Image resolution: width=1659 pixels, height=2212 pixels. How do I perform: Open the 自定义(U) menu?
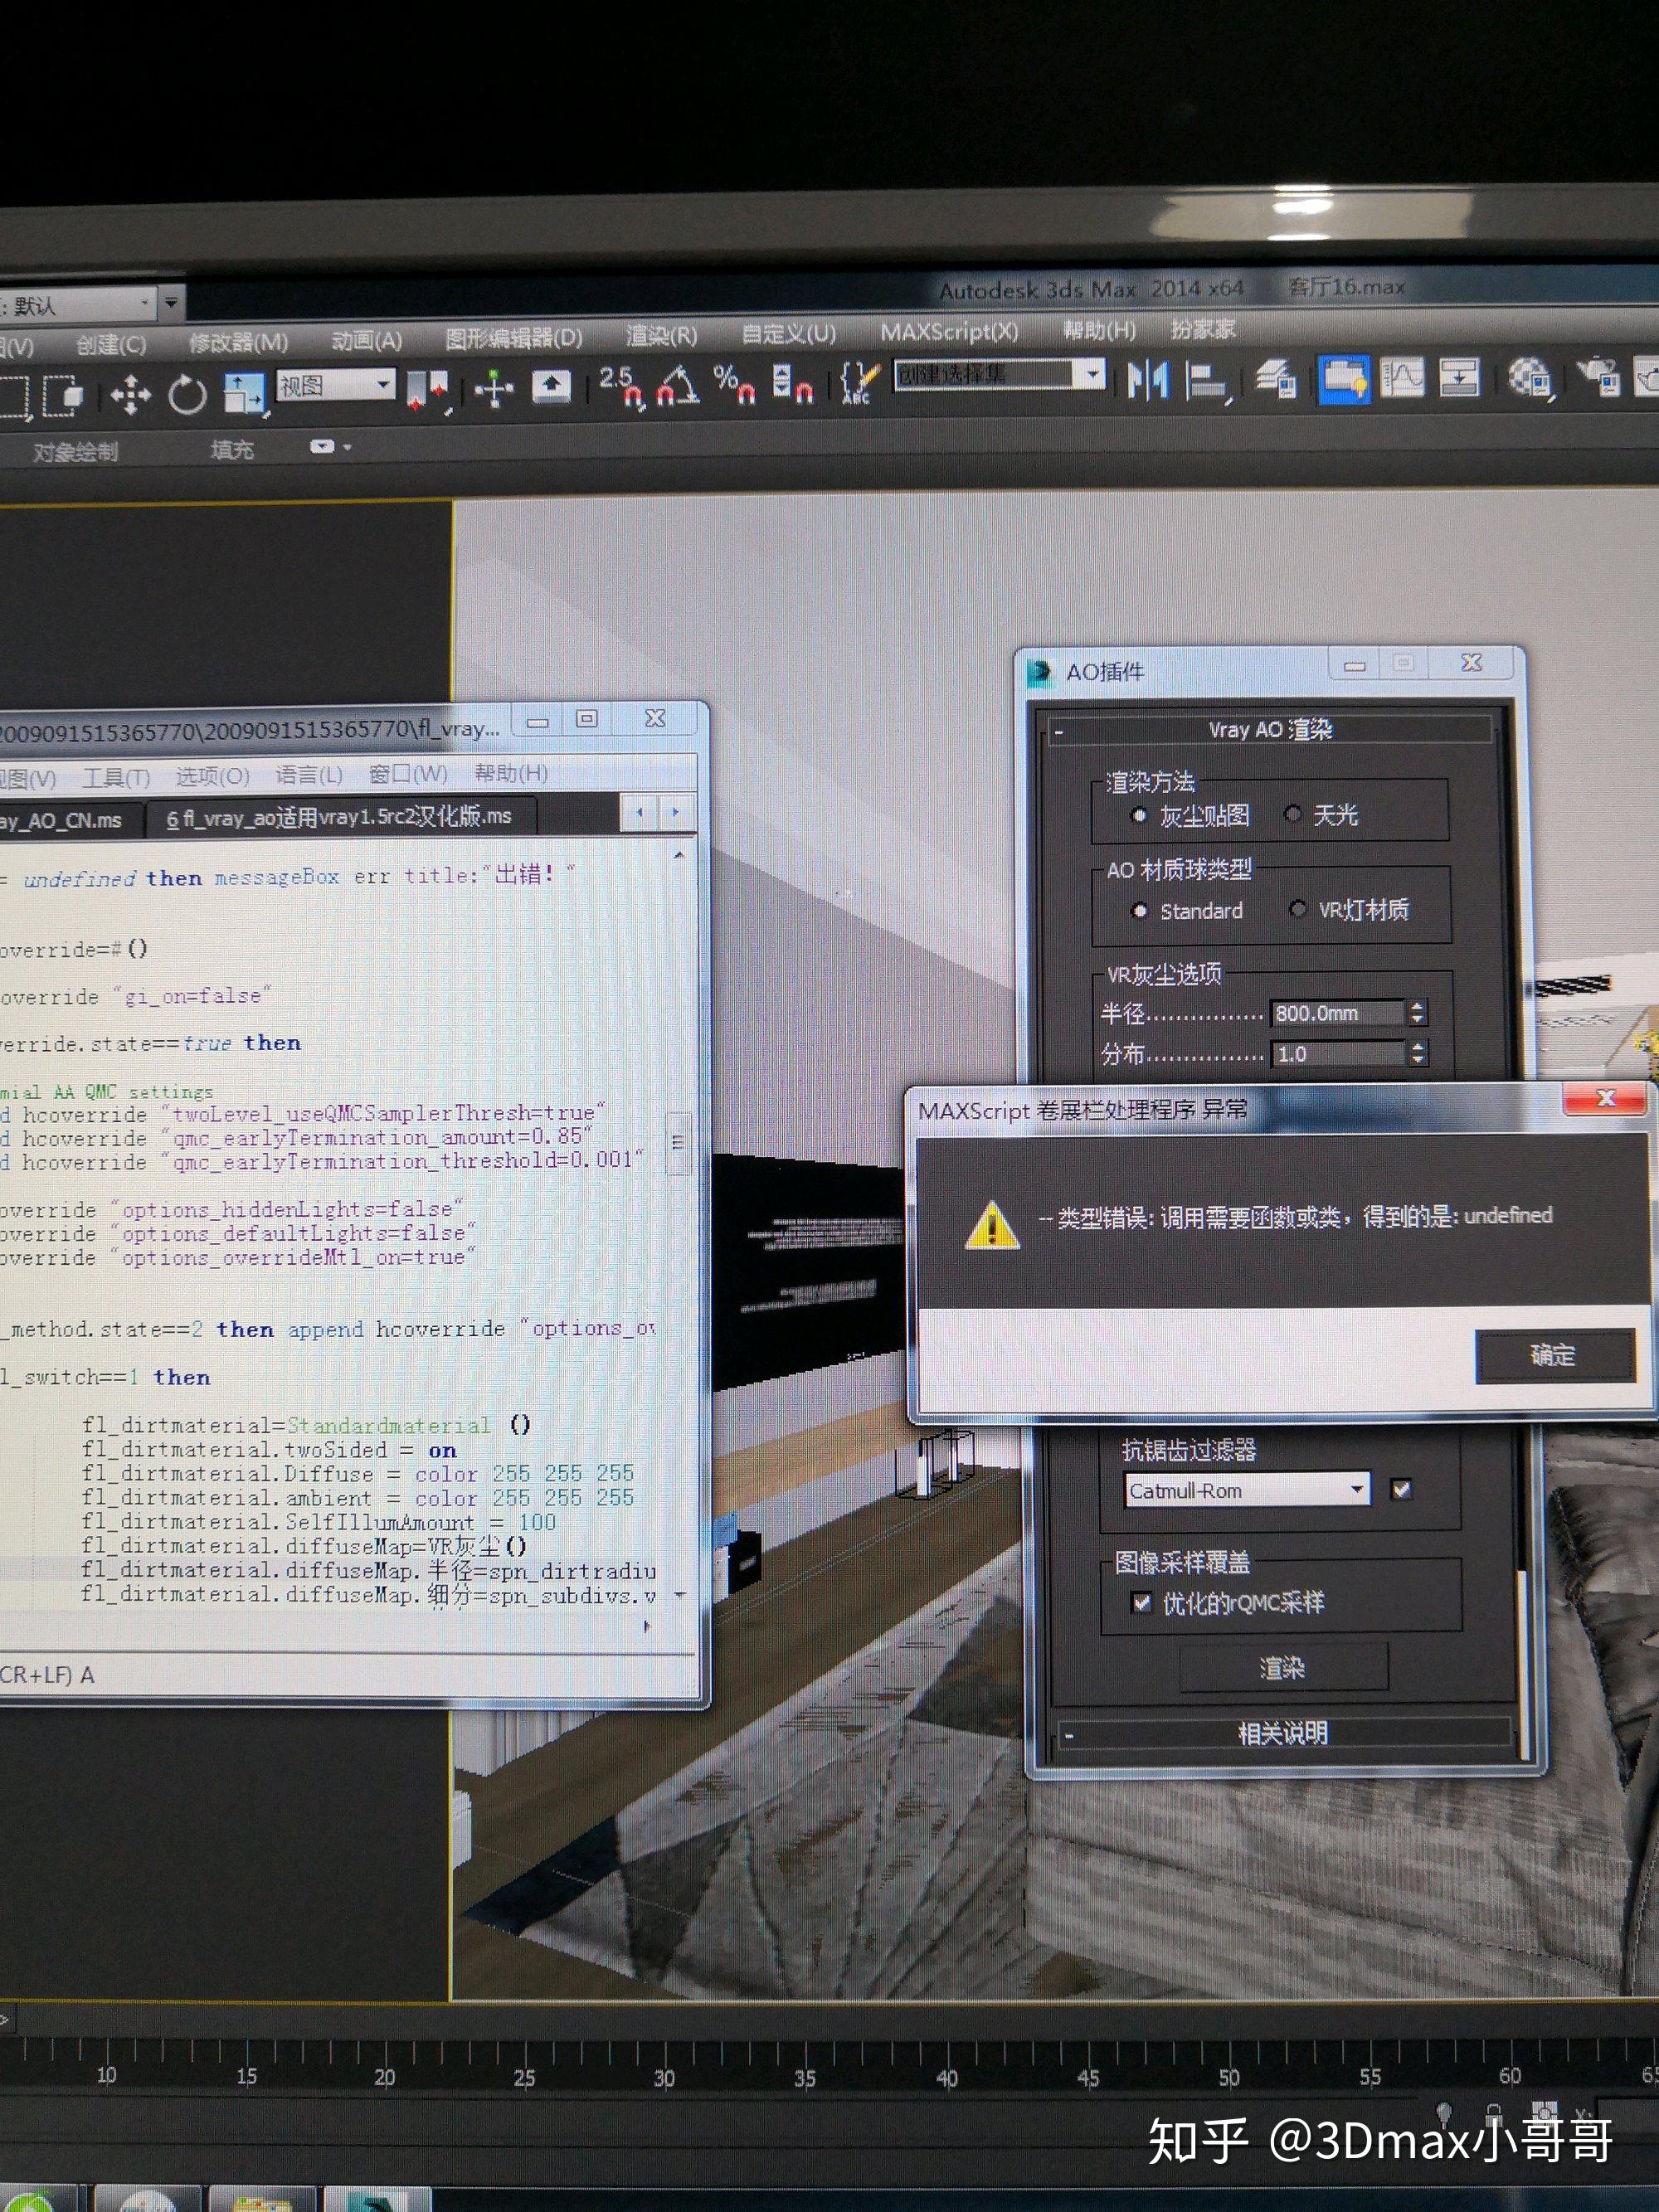(788, 334)
